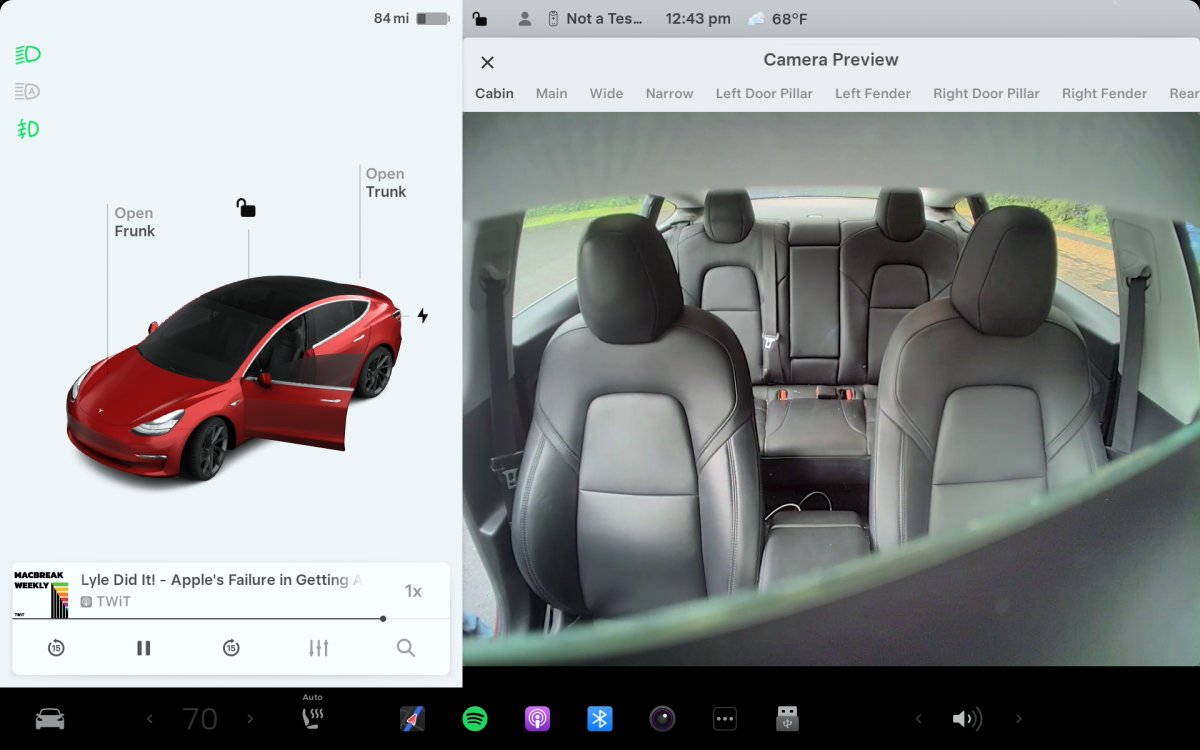Click the podcast playback progress slider
Image resolution: width=1200 pixels, height=750 pixels.
(383, 618)
